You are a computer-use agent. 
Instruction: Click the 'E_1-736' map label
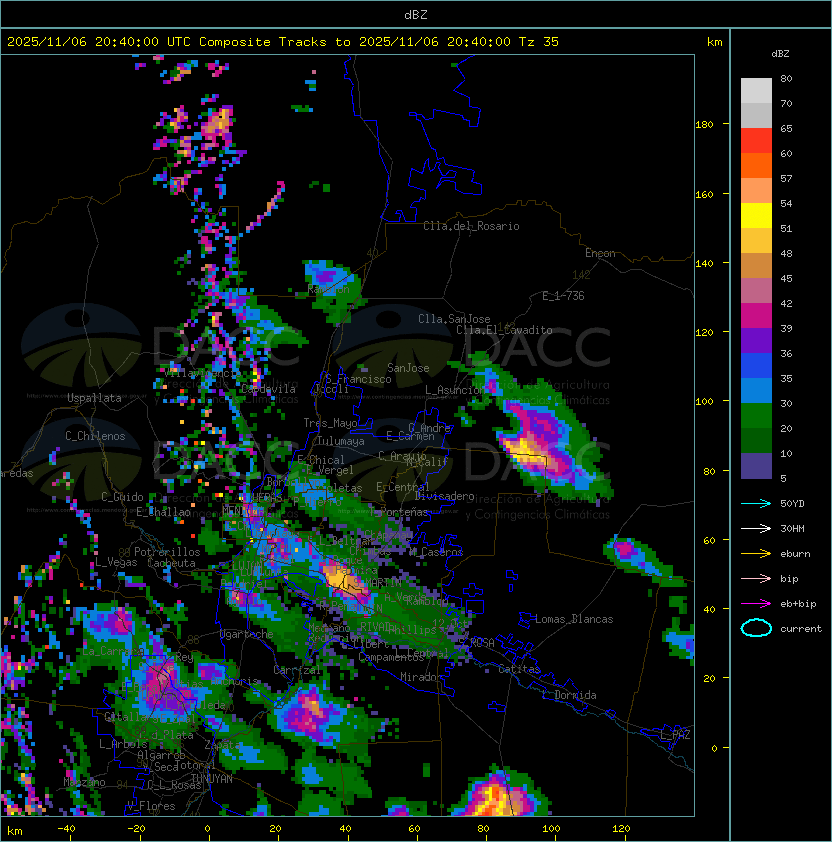tap(563, 296)
